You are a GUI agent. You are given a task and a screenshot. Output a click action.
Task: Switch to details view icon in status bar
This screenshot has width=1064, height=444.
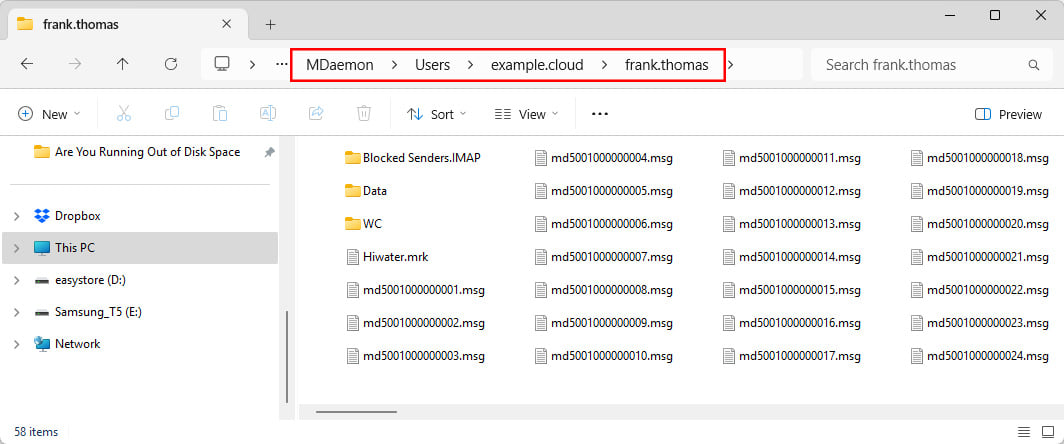click(x=1024, y=432)
